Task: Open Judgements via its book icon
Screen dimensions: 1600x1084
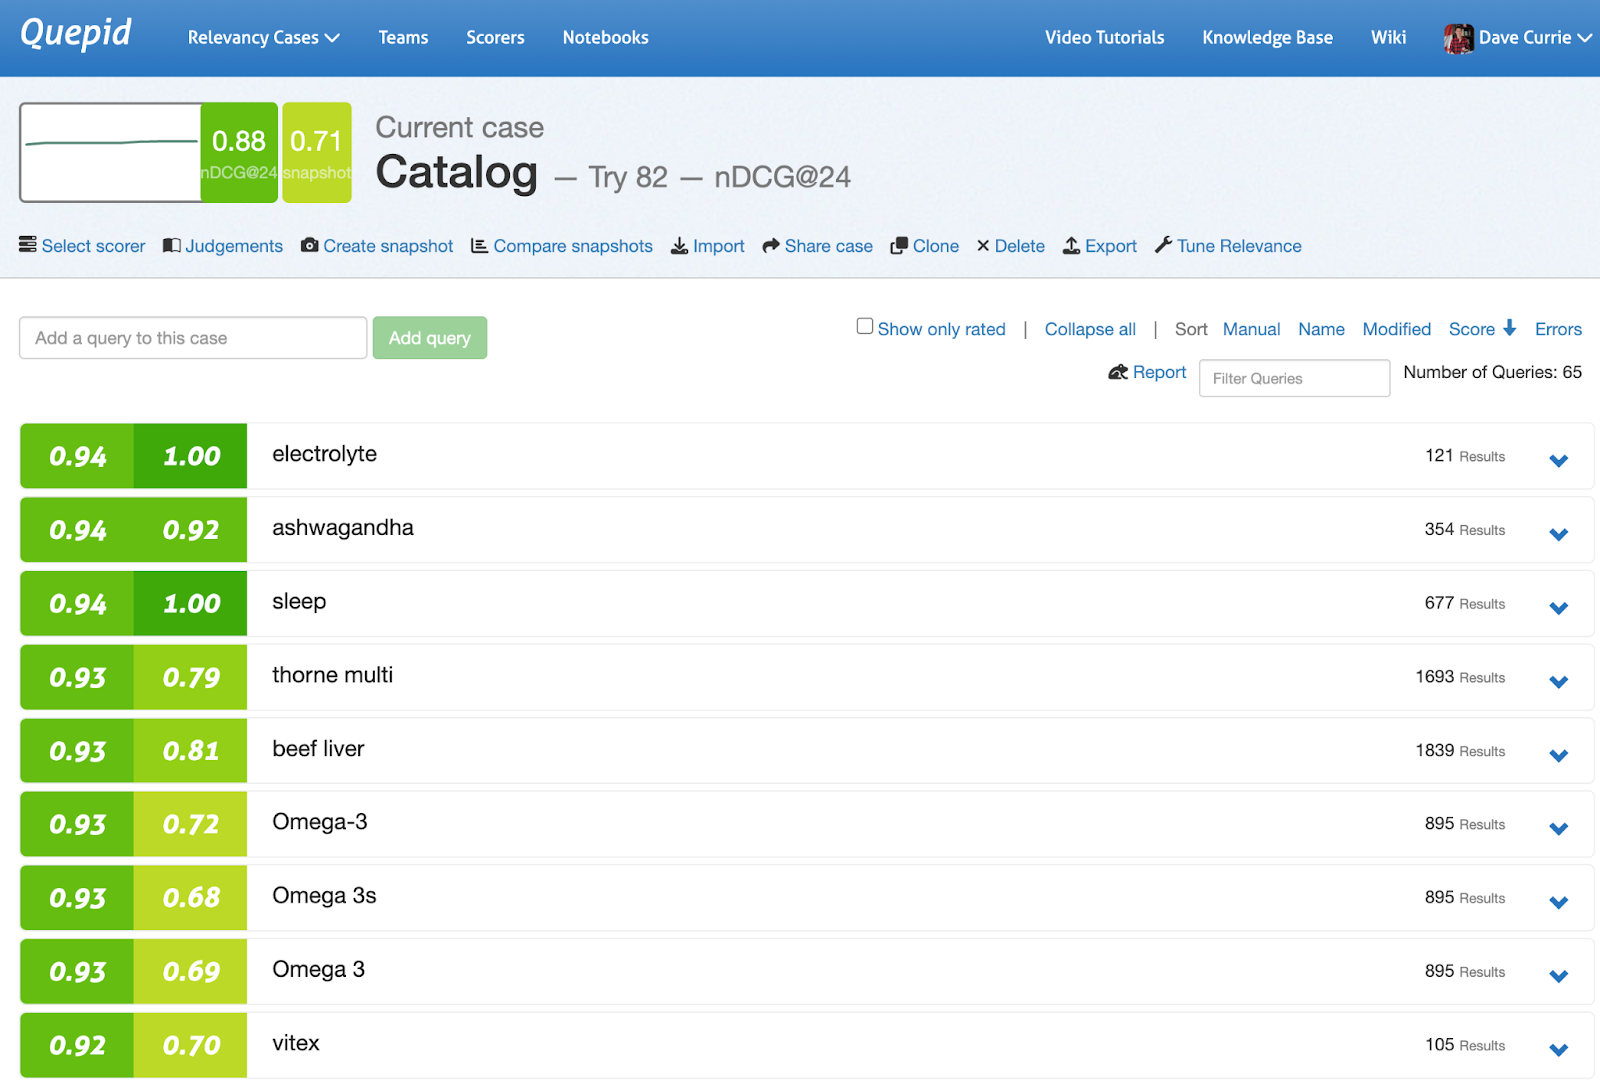Action: (x=172, y=245)
